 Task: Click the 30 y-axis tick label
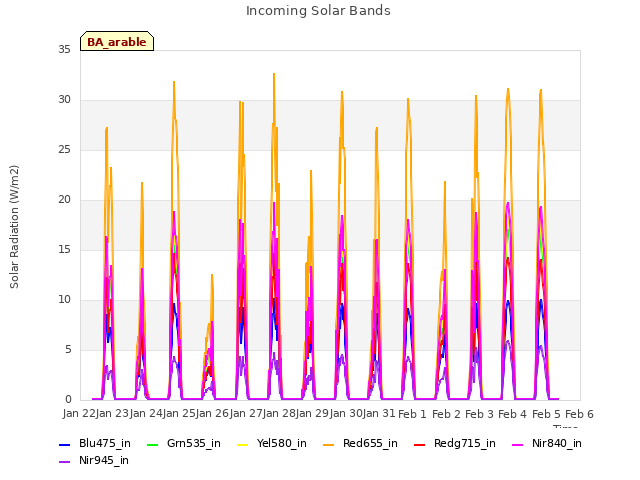pos(64,100)
